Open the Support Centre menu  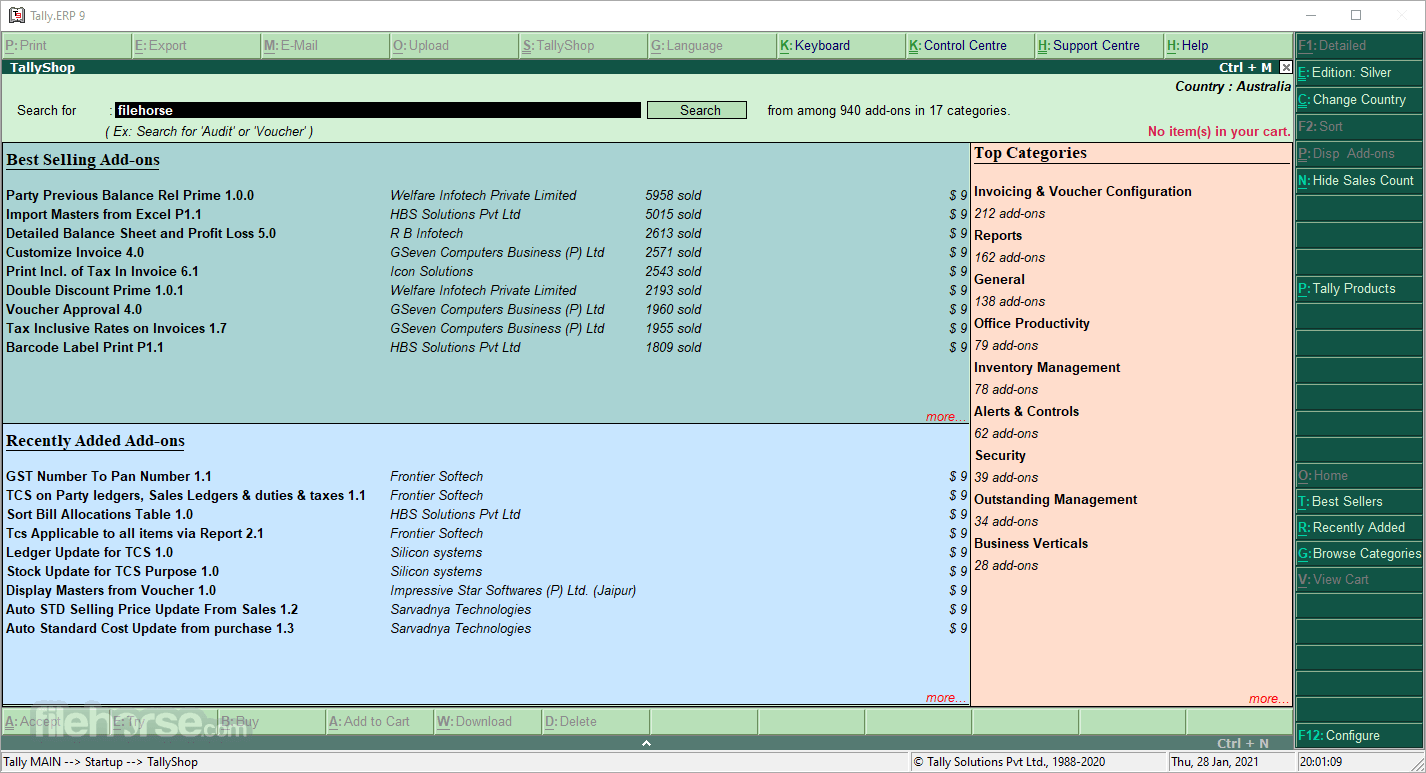click(1099, 45)
